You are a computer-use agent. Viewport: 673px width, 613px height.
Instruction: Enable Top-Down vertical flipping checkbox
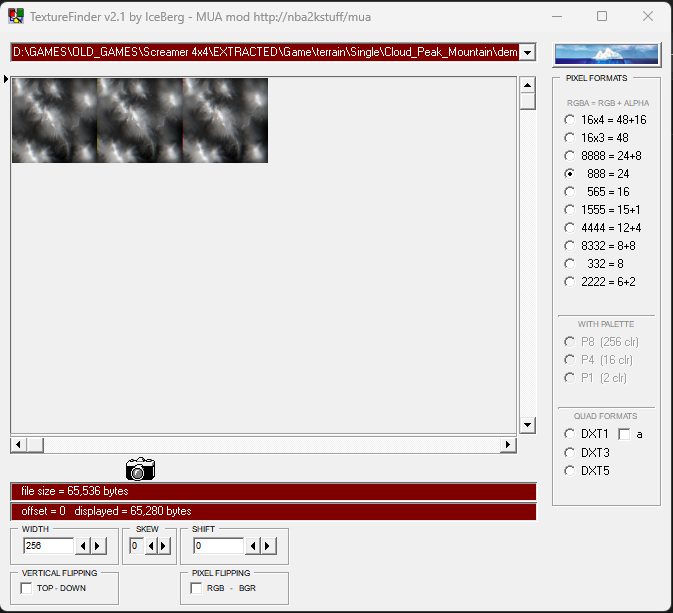pyautogui.click(x=27, y=588)
